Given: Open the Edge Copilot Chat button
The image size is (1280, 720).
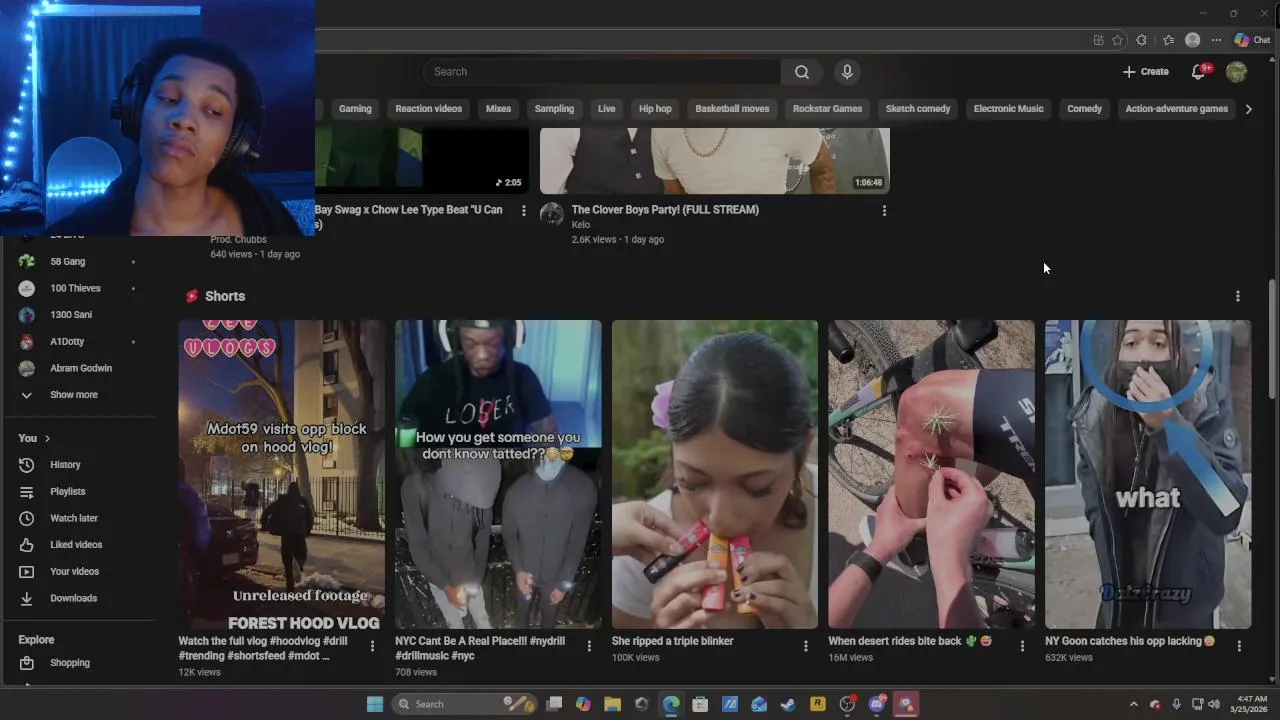Looking at the screenshot, I should pos(1252,40).
